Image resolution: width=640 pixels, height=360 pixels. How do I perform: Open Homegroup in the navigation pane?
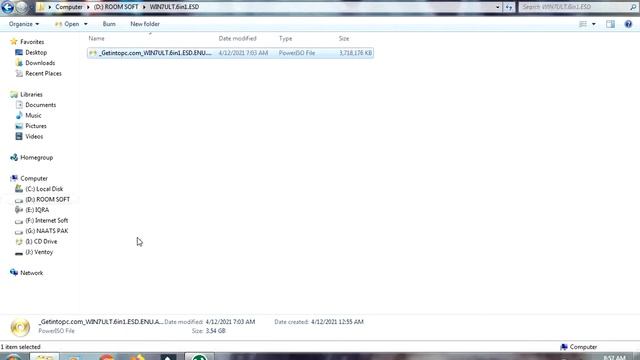pyautogui.click(x=36, y=158)
